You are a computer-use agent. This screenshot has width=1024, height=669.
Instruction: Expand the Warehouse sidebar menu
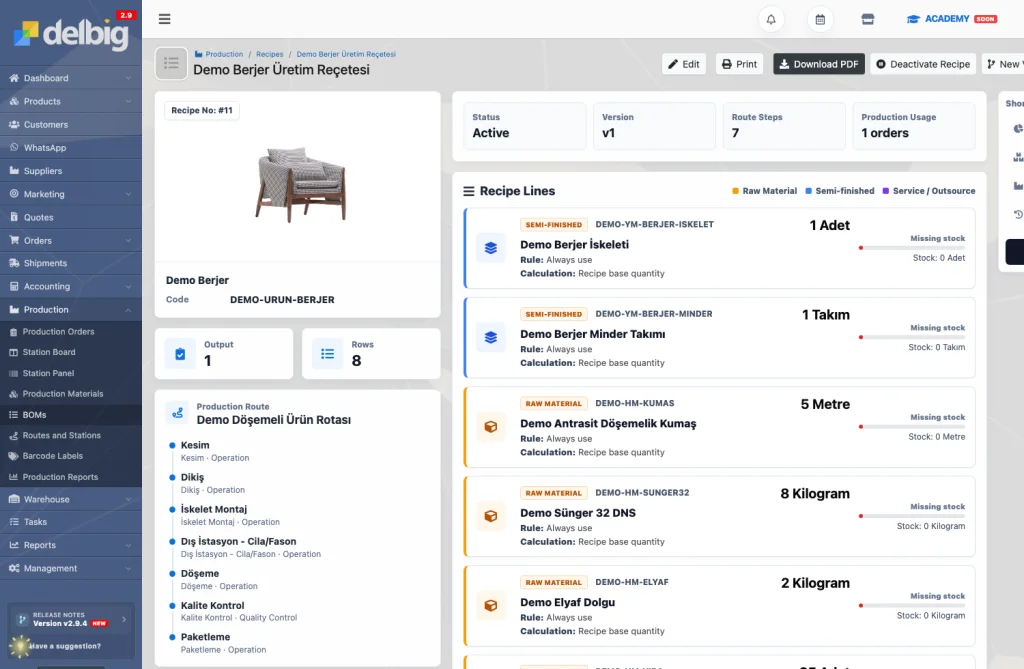(71, 499)
